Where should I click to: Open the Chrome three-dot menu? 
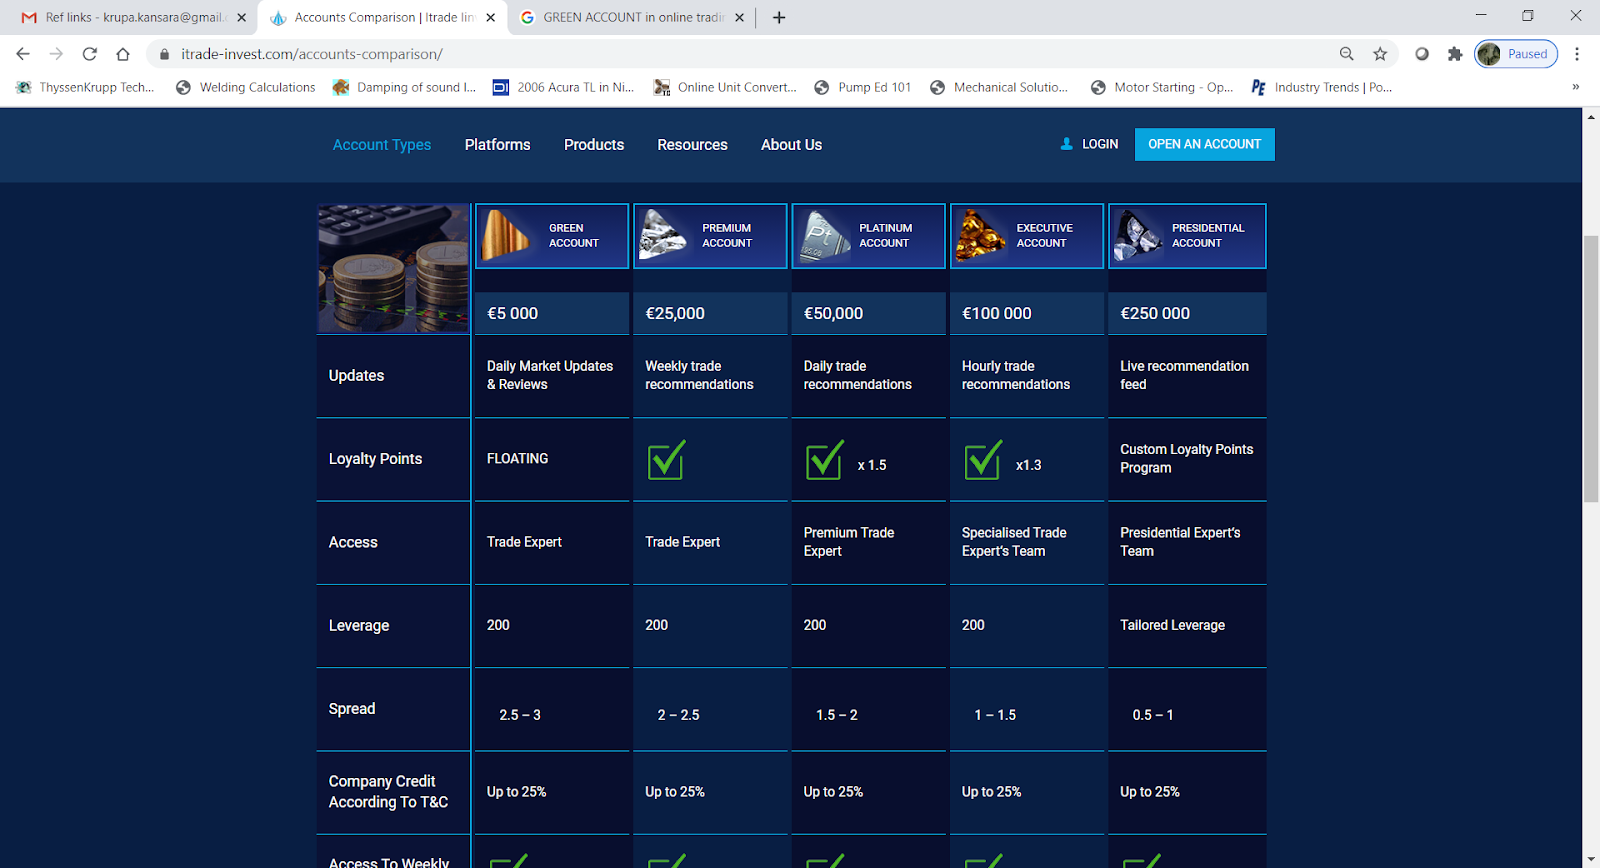pyautogui.click(x=1577, y=54)
